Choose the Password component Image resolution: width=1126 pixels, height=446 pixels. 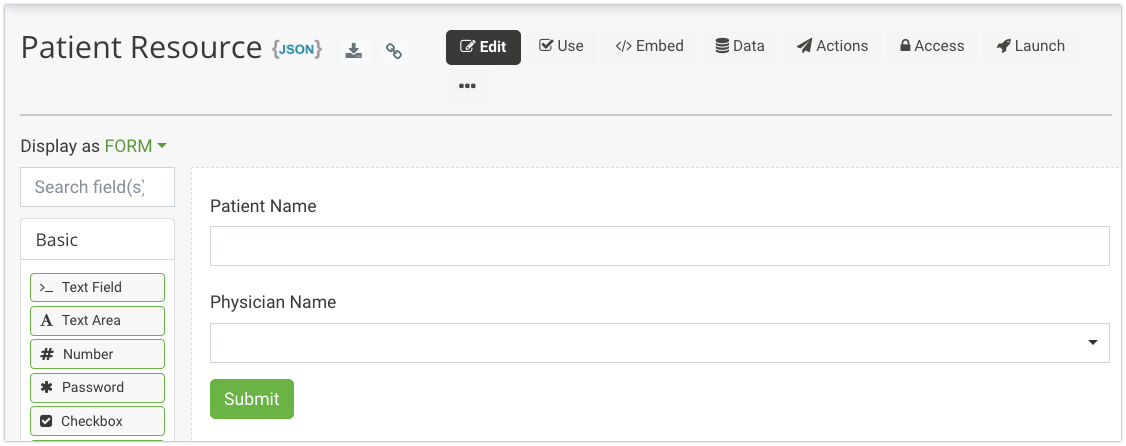click(x=97, y=387)
